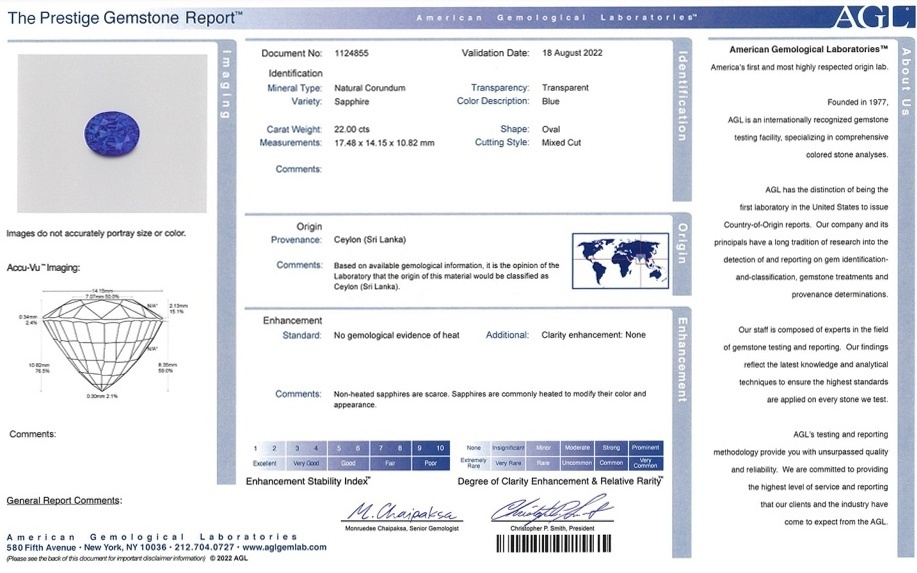Click the General Report Comments heading

(x=64, y=500)
